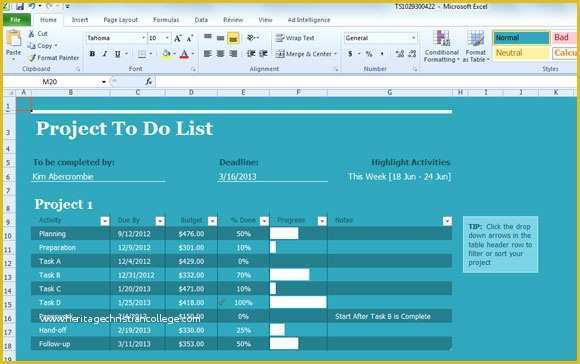Set top vertical alignment
Screen dimensions: 580x364
point(208,38)
